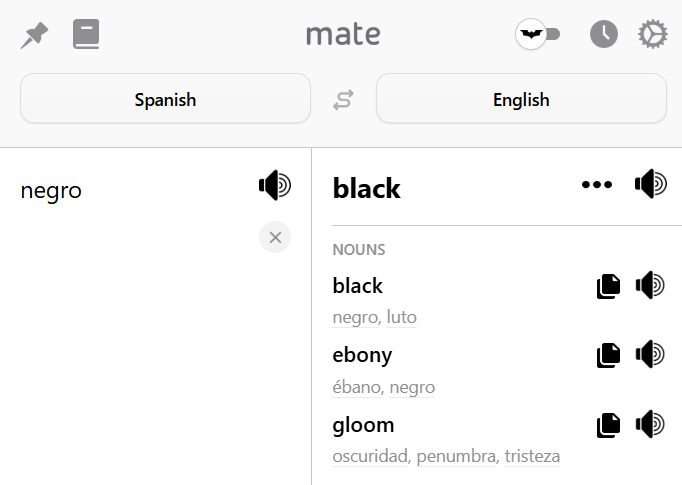The image size is (682, 485).
Task: Click the luto synonym link
Action: [x=401, y=317]
